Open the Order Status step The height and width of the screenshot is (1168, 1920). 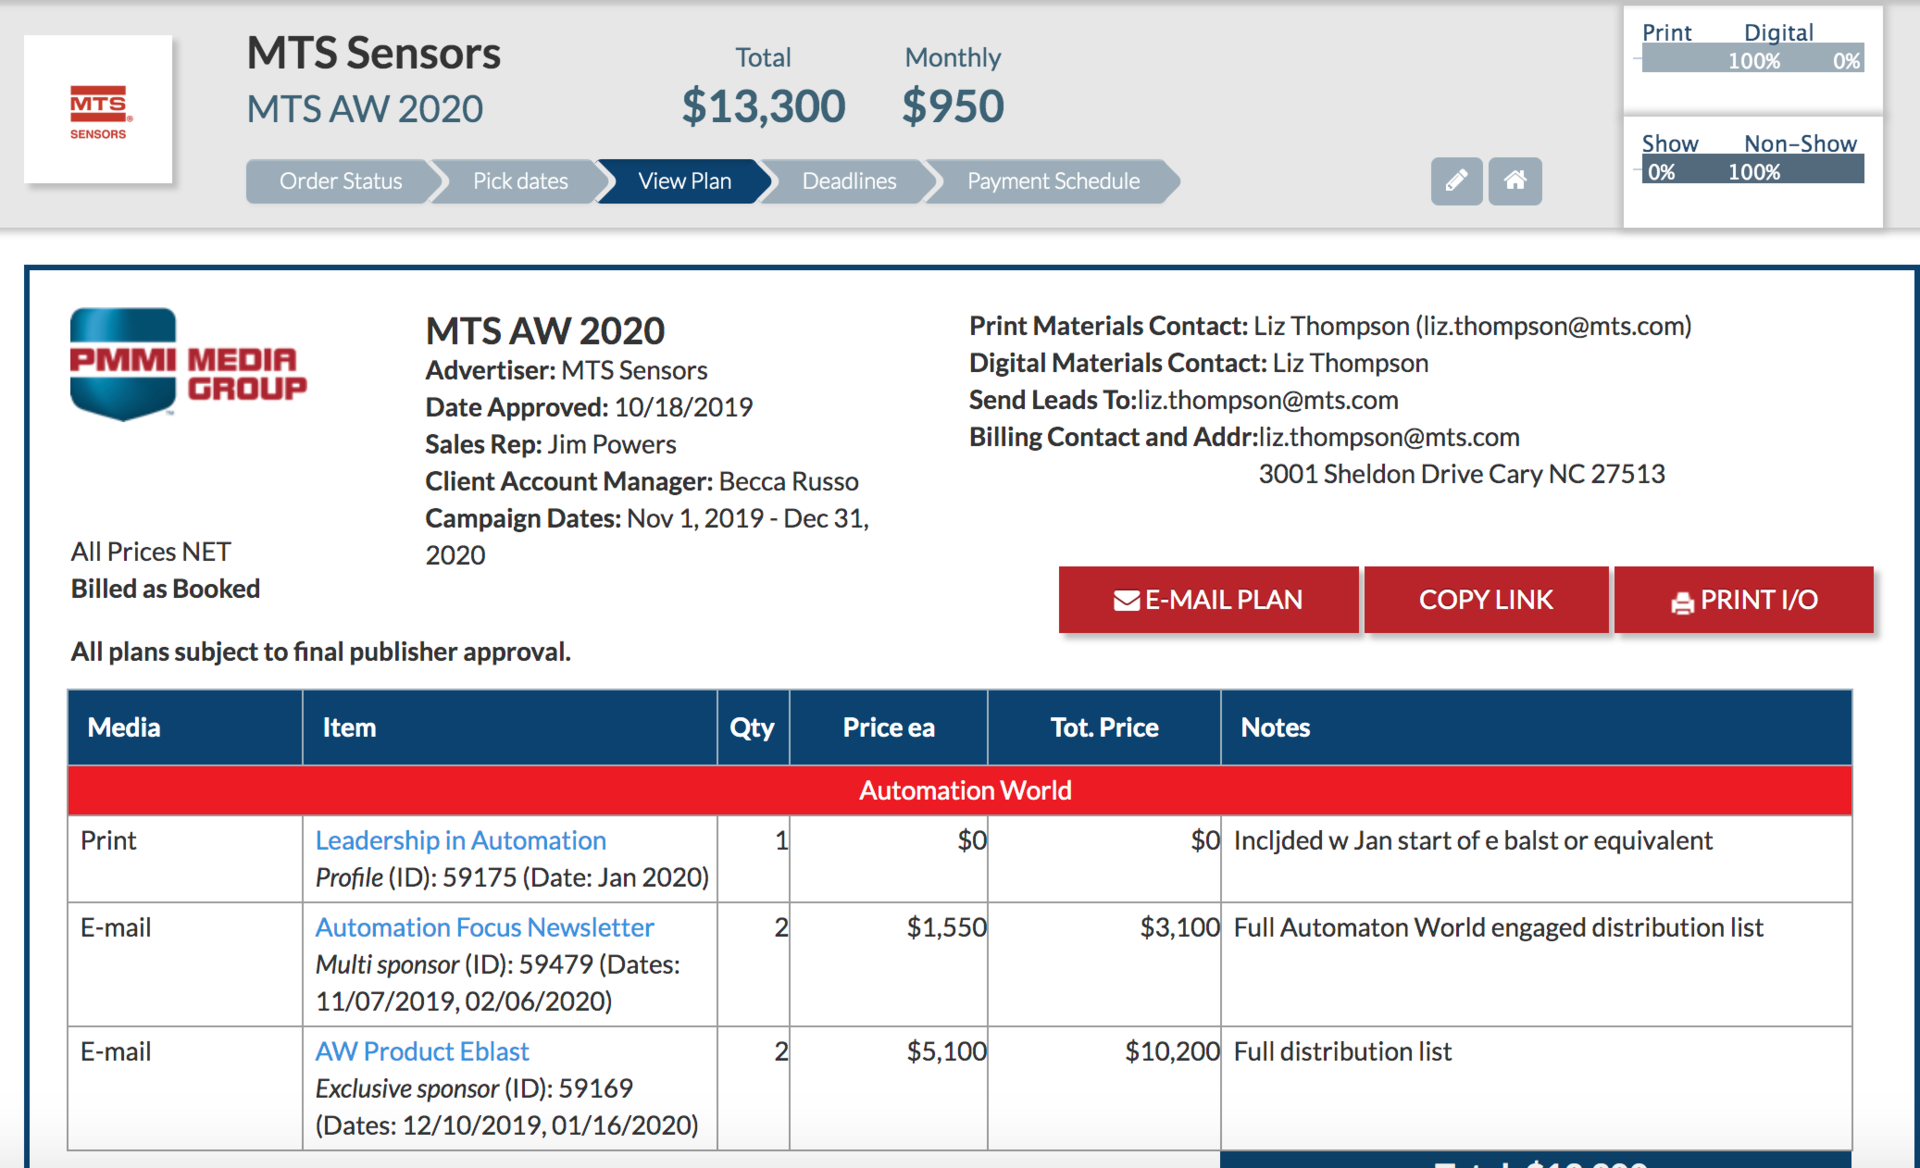click(x=340, y=181)
